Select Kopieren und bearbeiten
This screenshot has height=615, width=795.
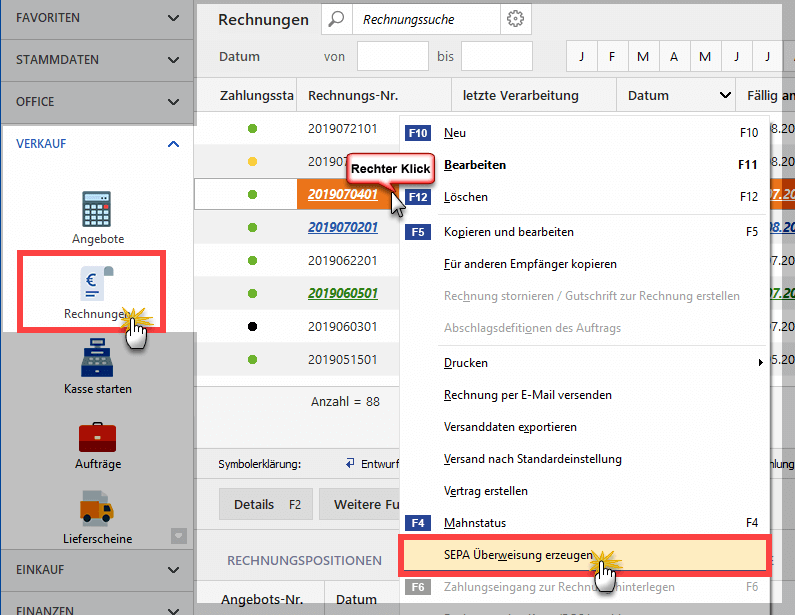click(x=583, y=232)
